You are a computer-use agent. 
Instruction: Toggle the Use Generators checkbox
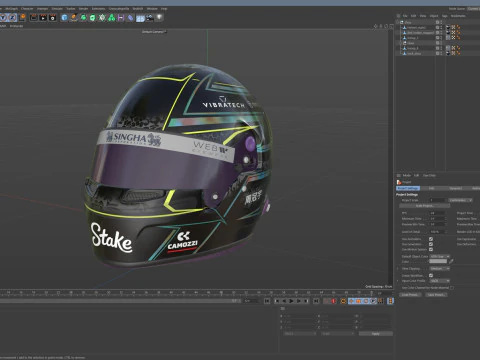[x=431, y=244]
